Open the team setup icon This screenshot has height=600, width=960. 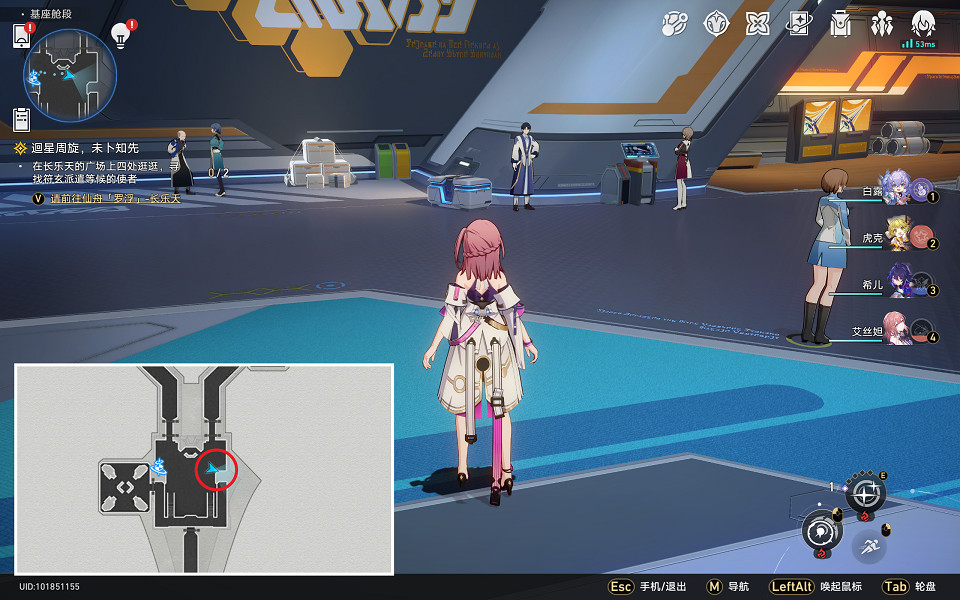click(882, 23)
